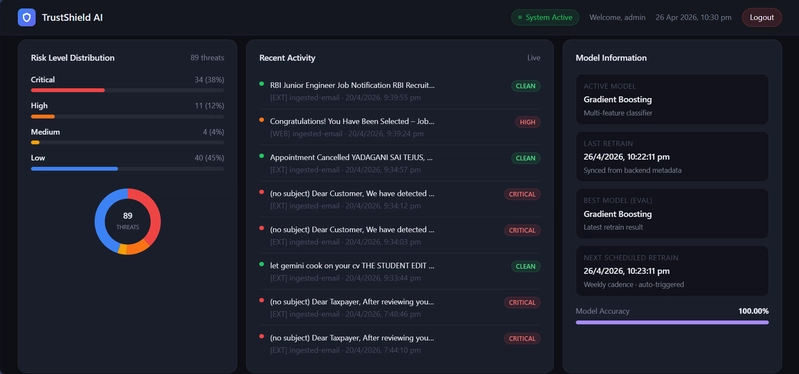Image resolution: width=799 pixels, height=374 pixels.
Task: Click the red Critical progress bar
Action: [x=127, y=90]
